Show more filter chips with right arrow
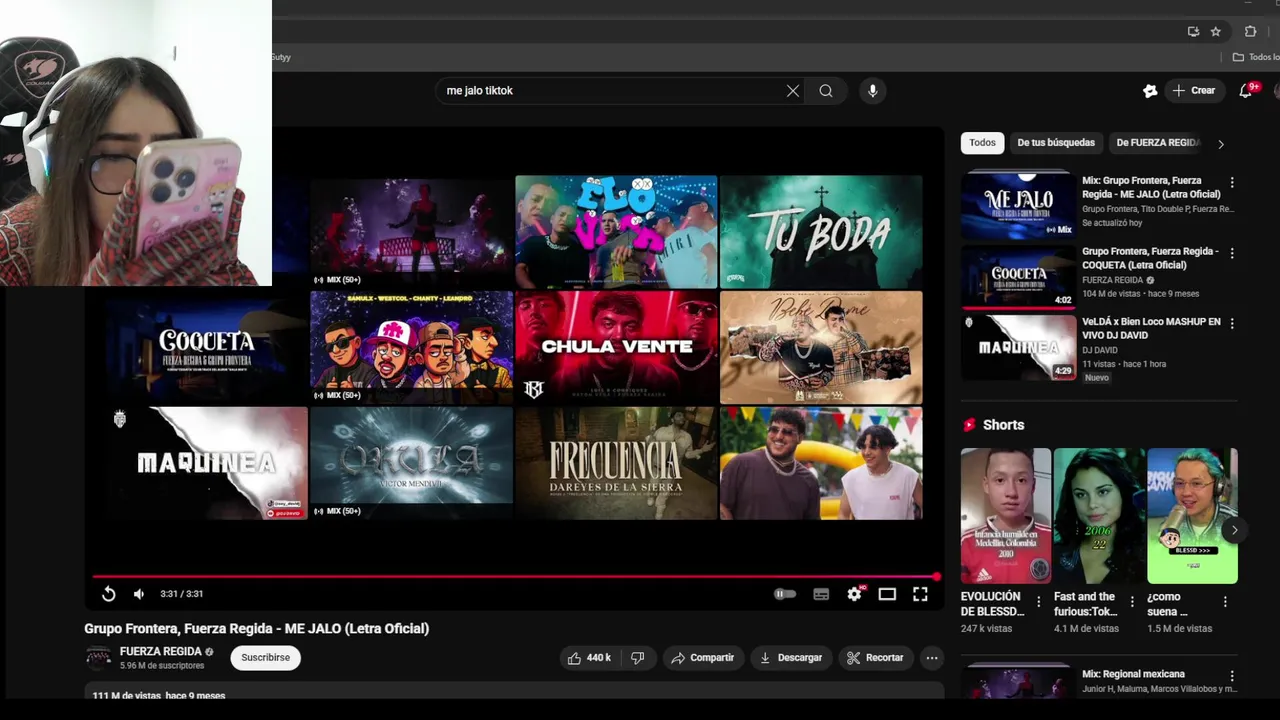This screenshot has height=720, width=1280. coord(1221,144)
